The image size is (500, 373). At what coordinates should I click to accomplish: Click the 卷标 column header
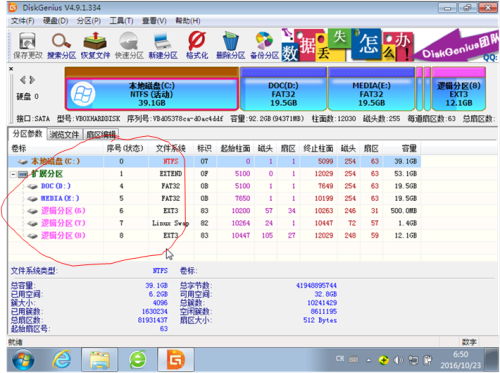tap(56, 148)
